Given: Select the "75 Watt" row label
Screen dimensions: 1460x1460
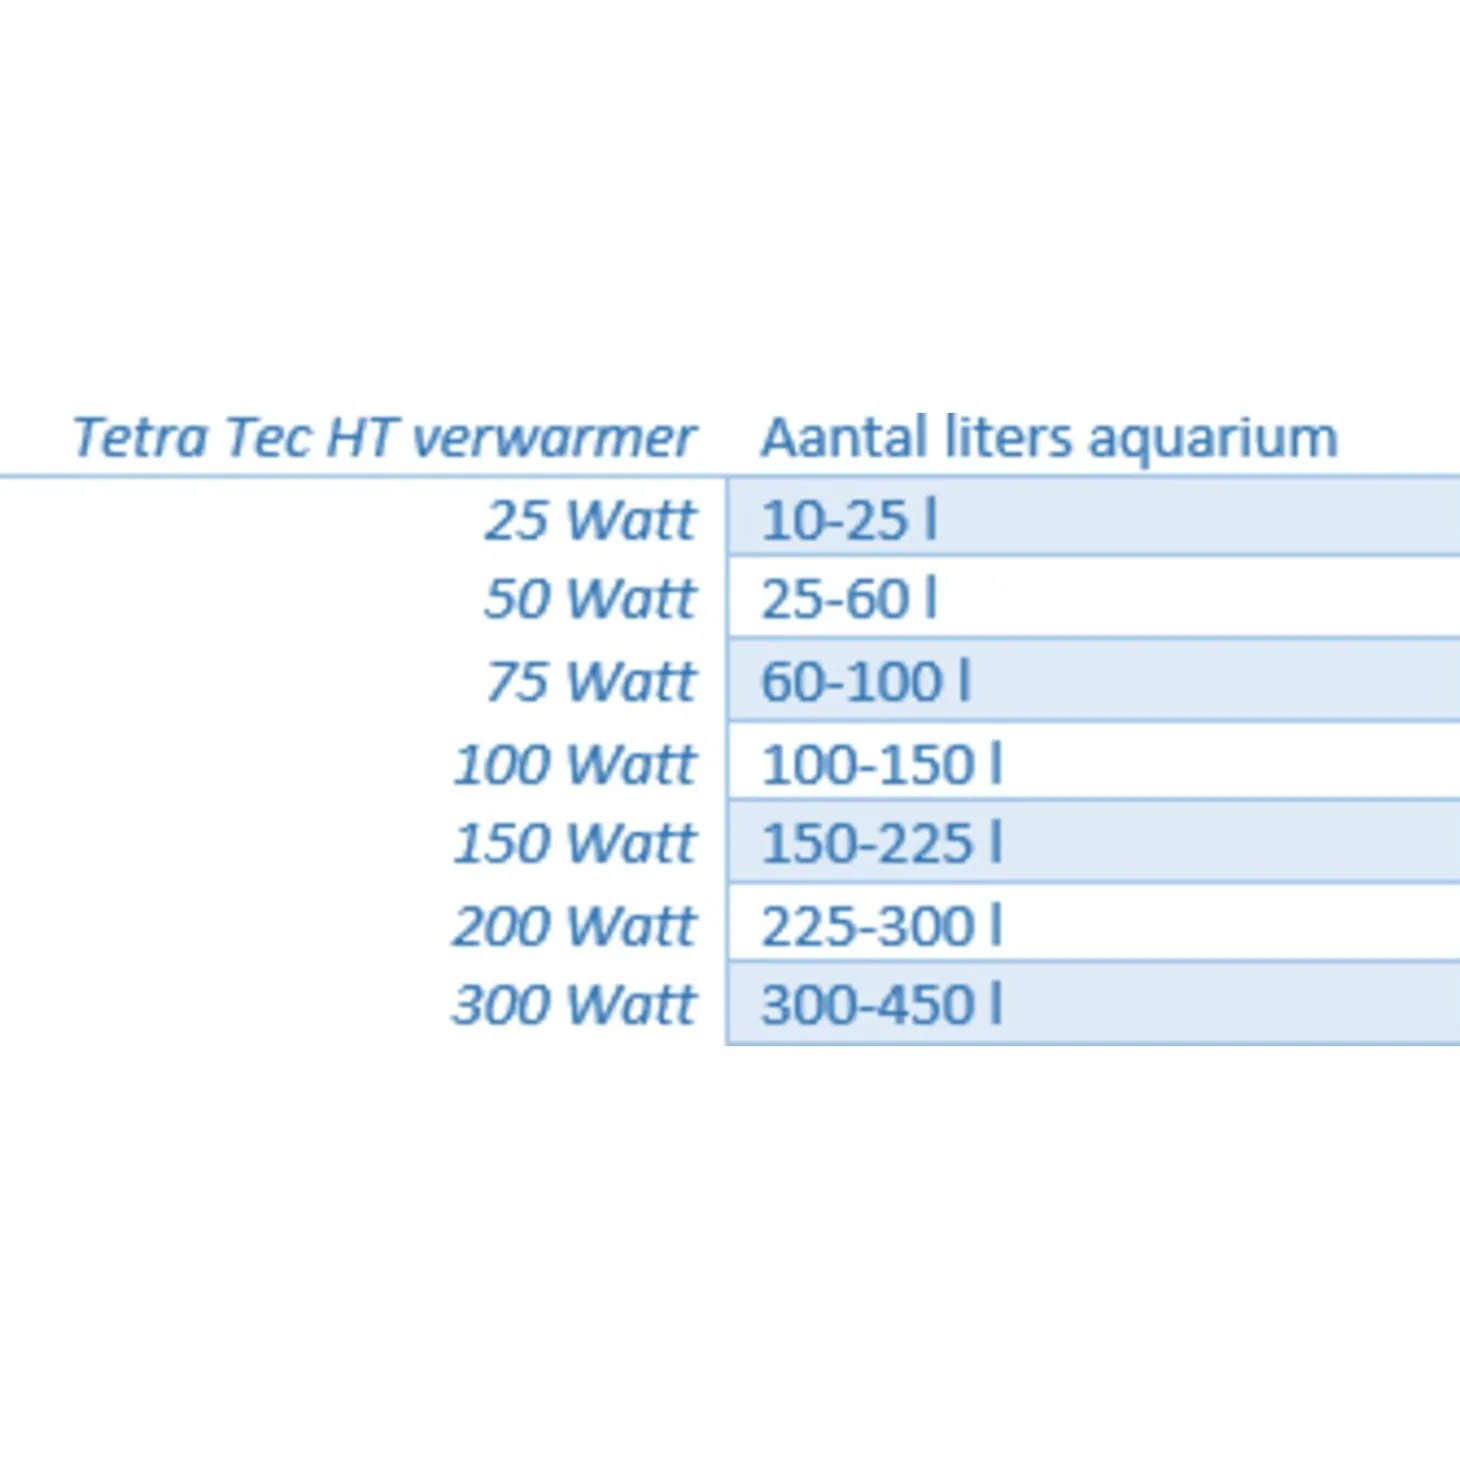Looking at the screenshot, I should (590, 682).
